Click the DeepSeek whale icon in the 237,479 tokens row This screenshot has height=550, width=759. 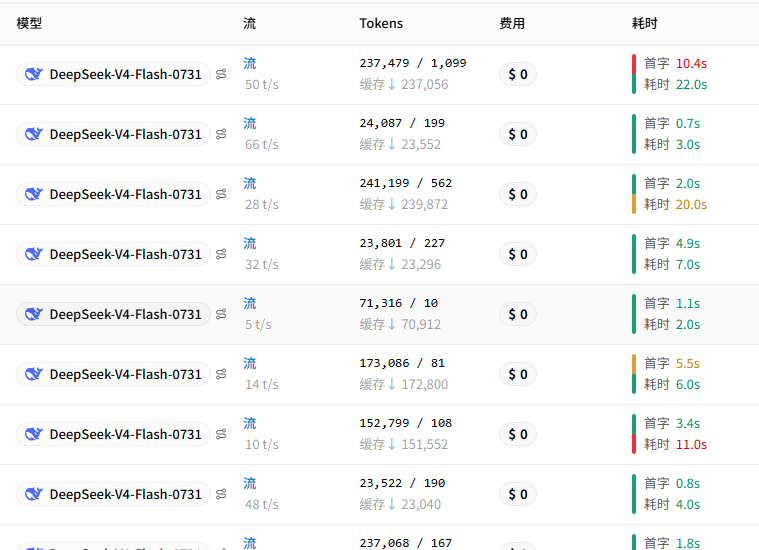pyautogui.click(x=34, y=74)
